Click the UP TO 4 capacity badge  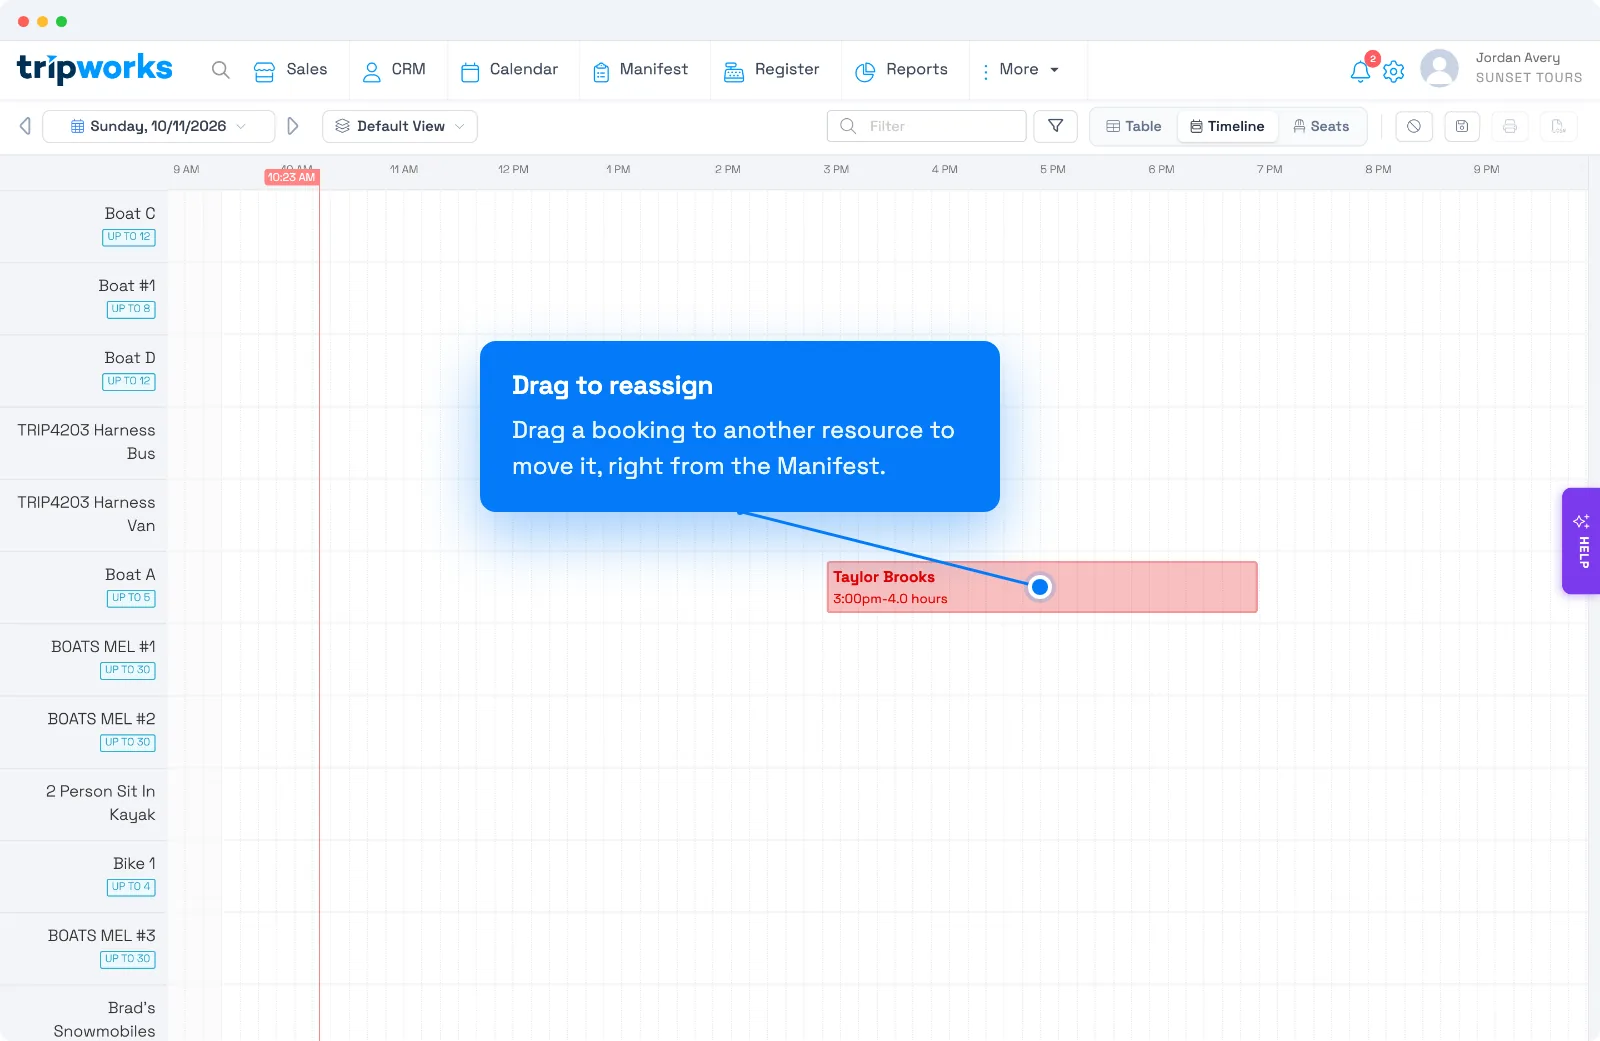(131, 887)
